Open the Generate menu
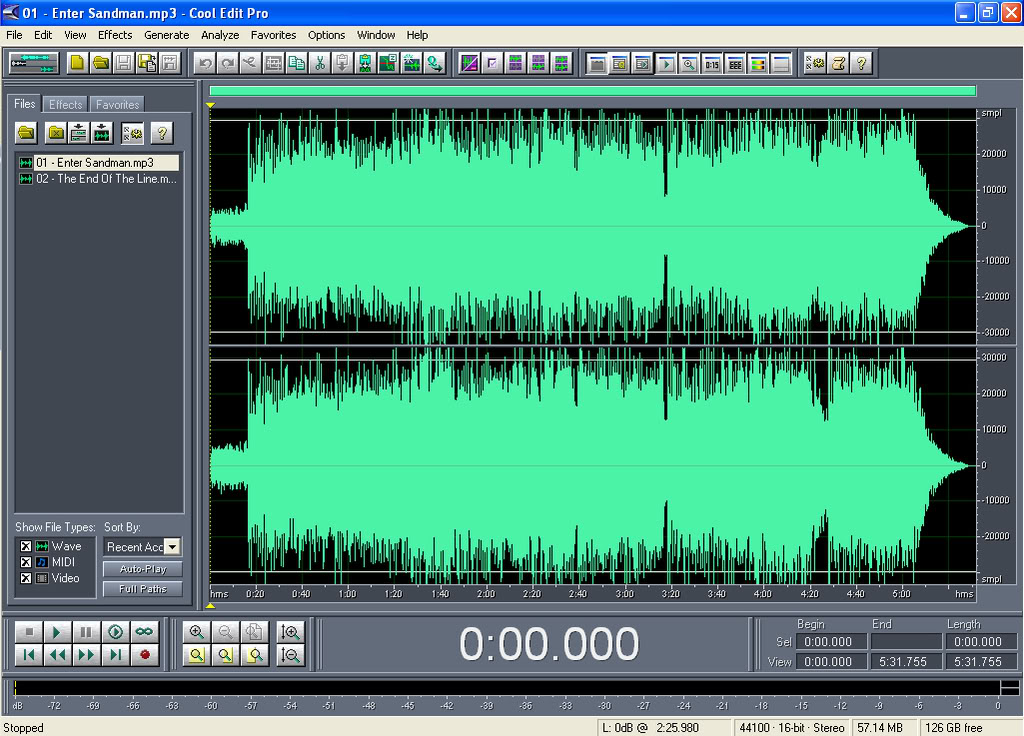The image size is (1024, 736). pyautogui.click(x=167, y=35)
